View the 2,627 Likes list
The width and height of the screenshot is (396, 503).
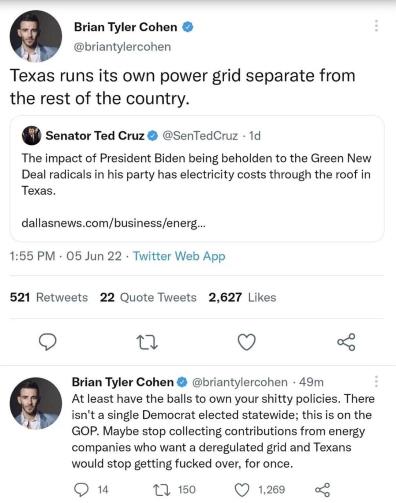242,297
